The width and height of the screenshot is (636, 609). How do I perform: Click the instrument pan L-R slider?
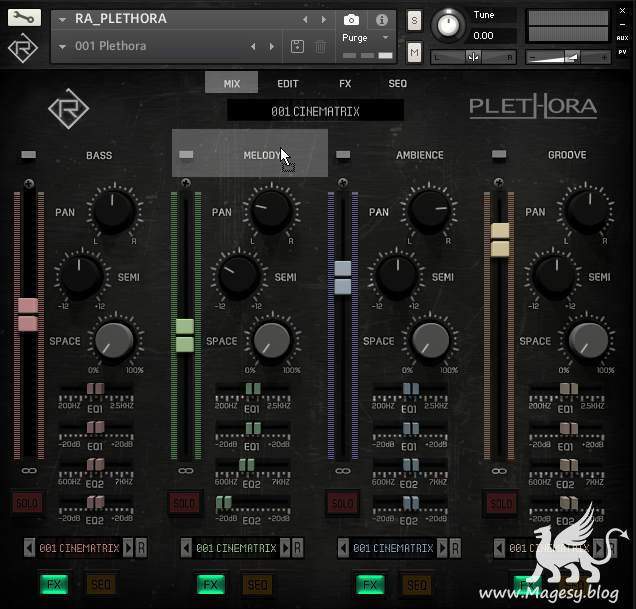pyautogui.click(x=473, y=57)
